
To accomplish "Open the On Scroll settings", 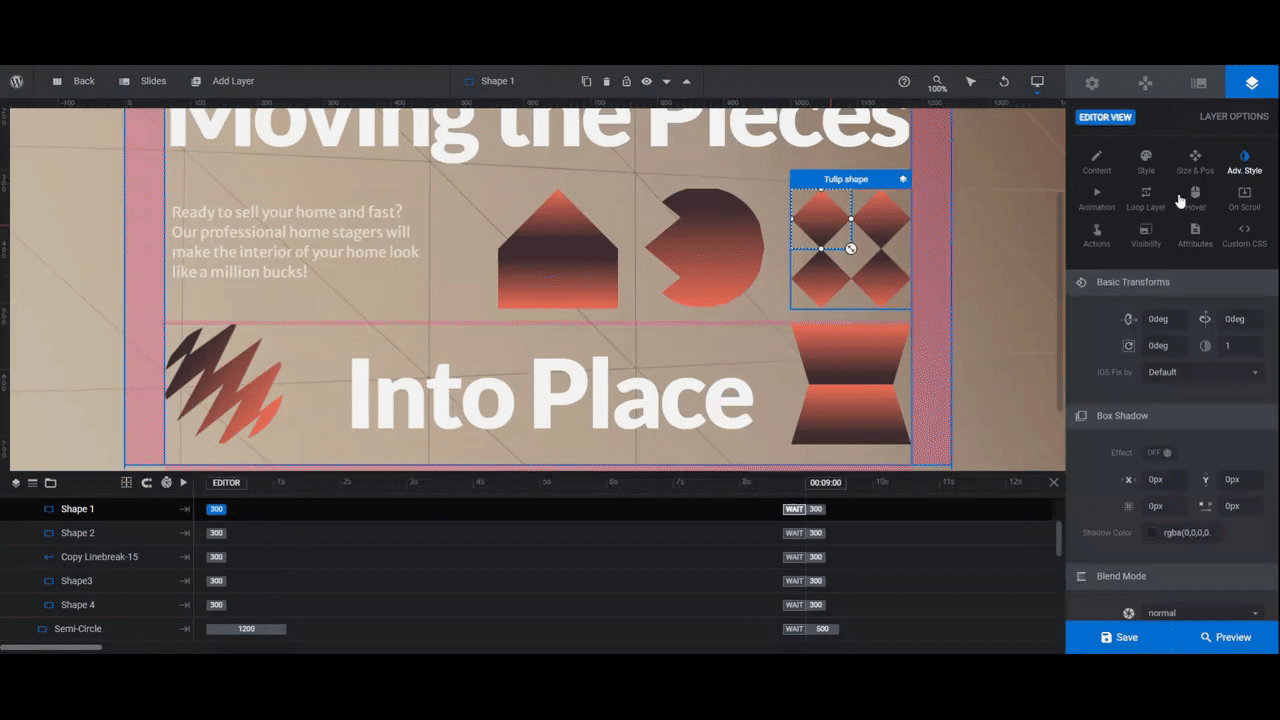I will 1244,199.
